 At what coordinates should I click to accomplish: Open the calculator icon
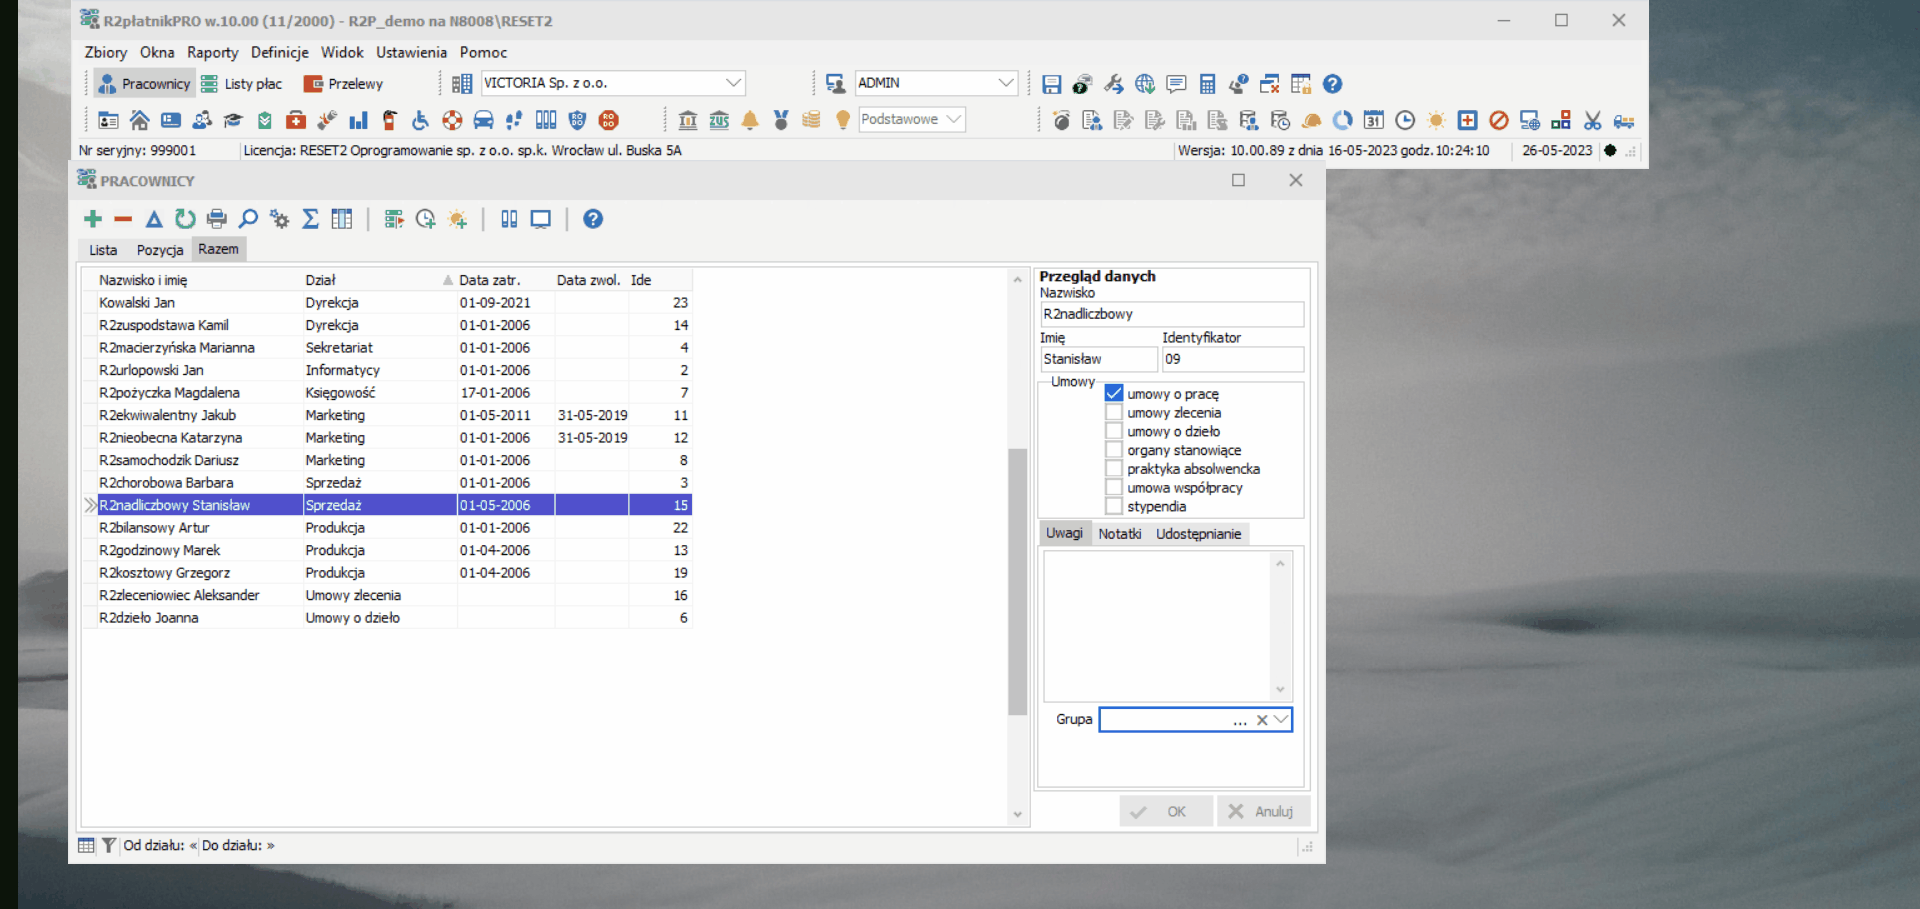click(x=1207, y=84)
